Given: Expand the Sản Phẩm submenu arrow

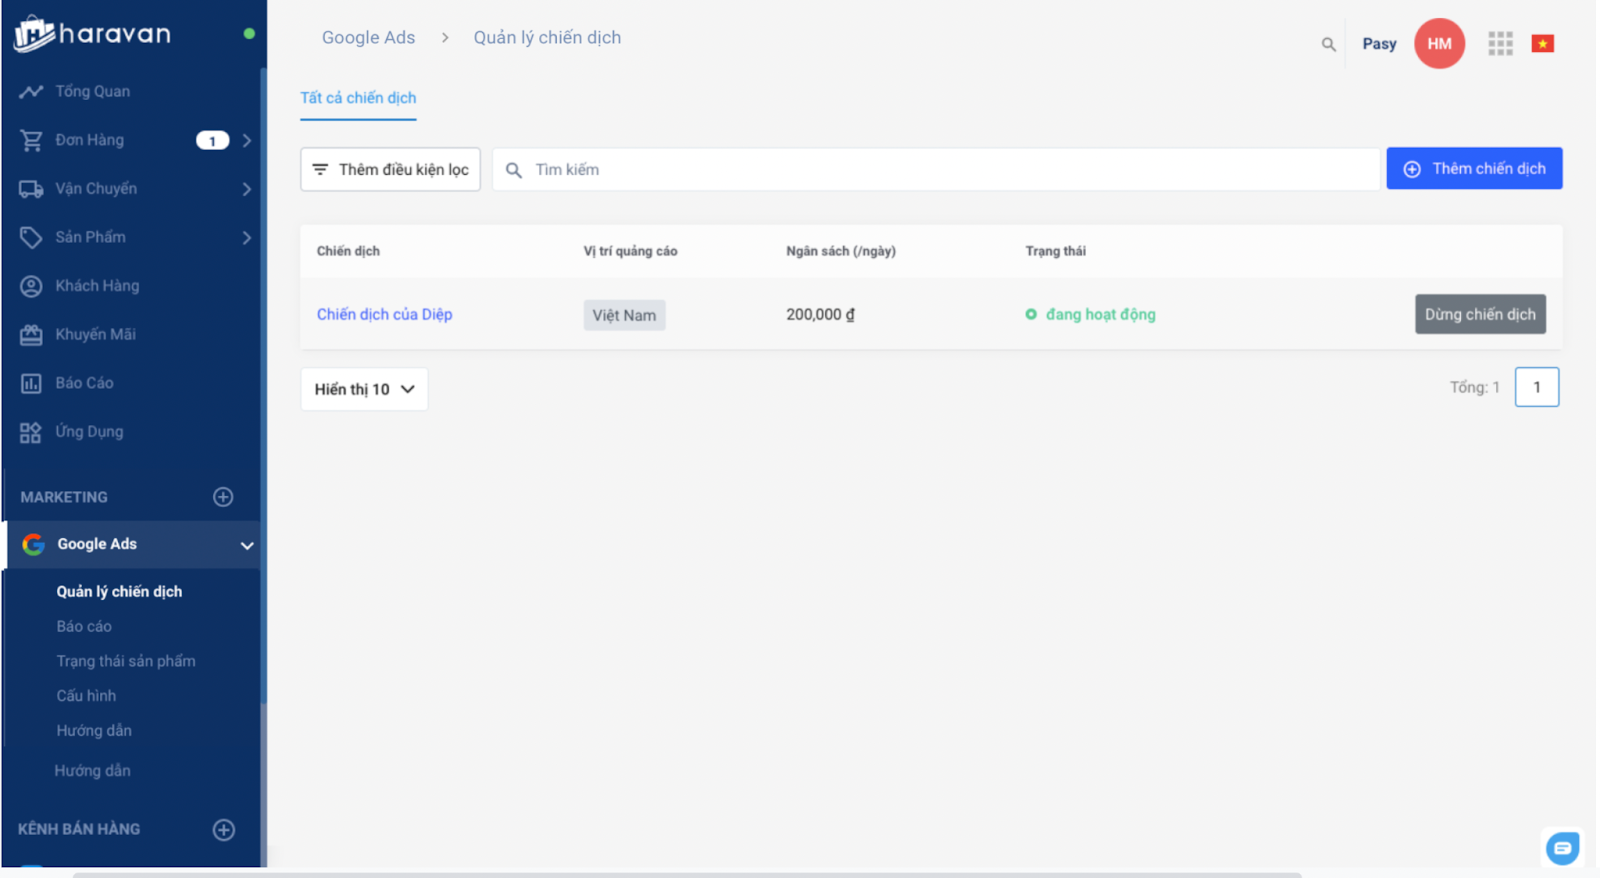Looking at the screenshot, I should click(246, 237).
